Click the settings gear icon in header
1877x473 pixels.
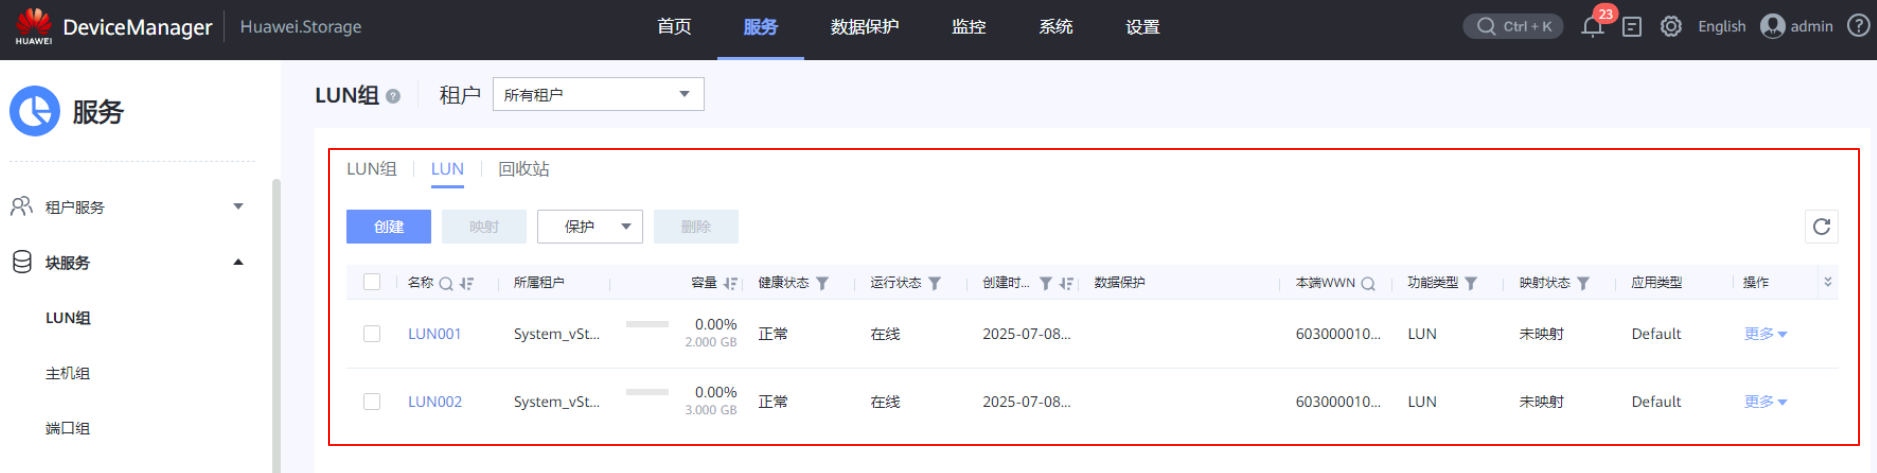click(1671, 27)
